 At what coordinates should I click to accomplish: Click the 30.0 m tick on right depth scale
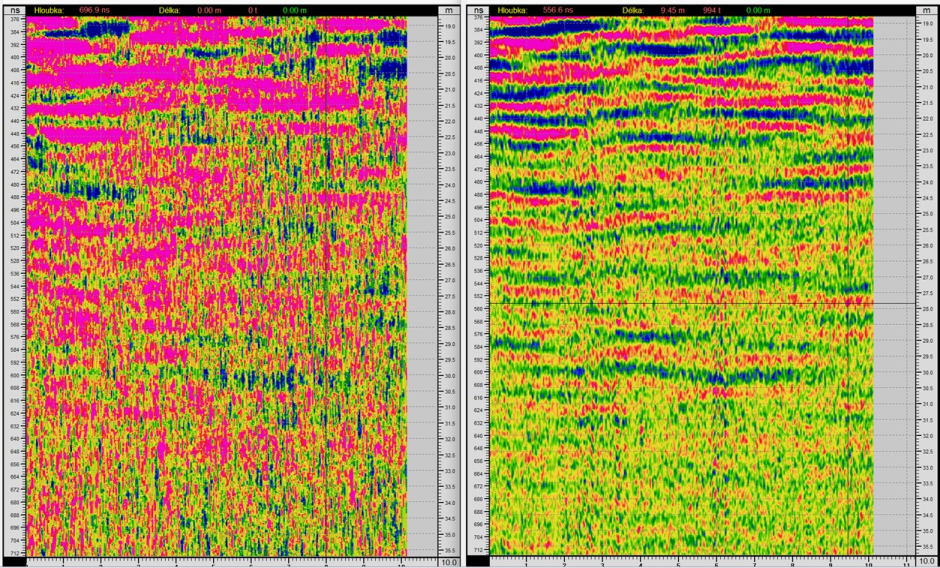click(925, 373)
